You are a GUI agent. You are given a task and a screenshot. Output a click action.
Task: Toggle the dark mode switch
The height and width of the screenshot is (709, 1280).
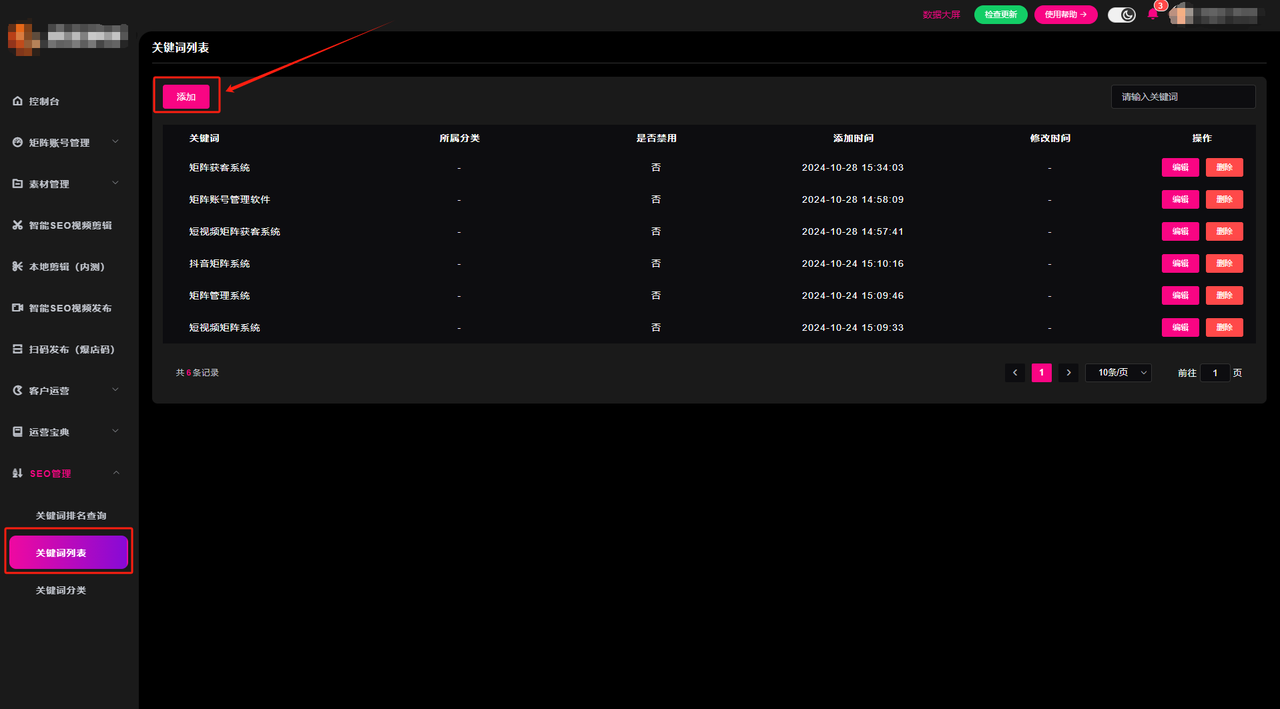[1121, 15]
